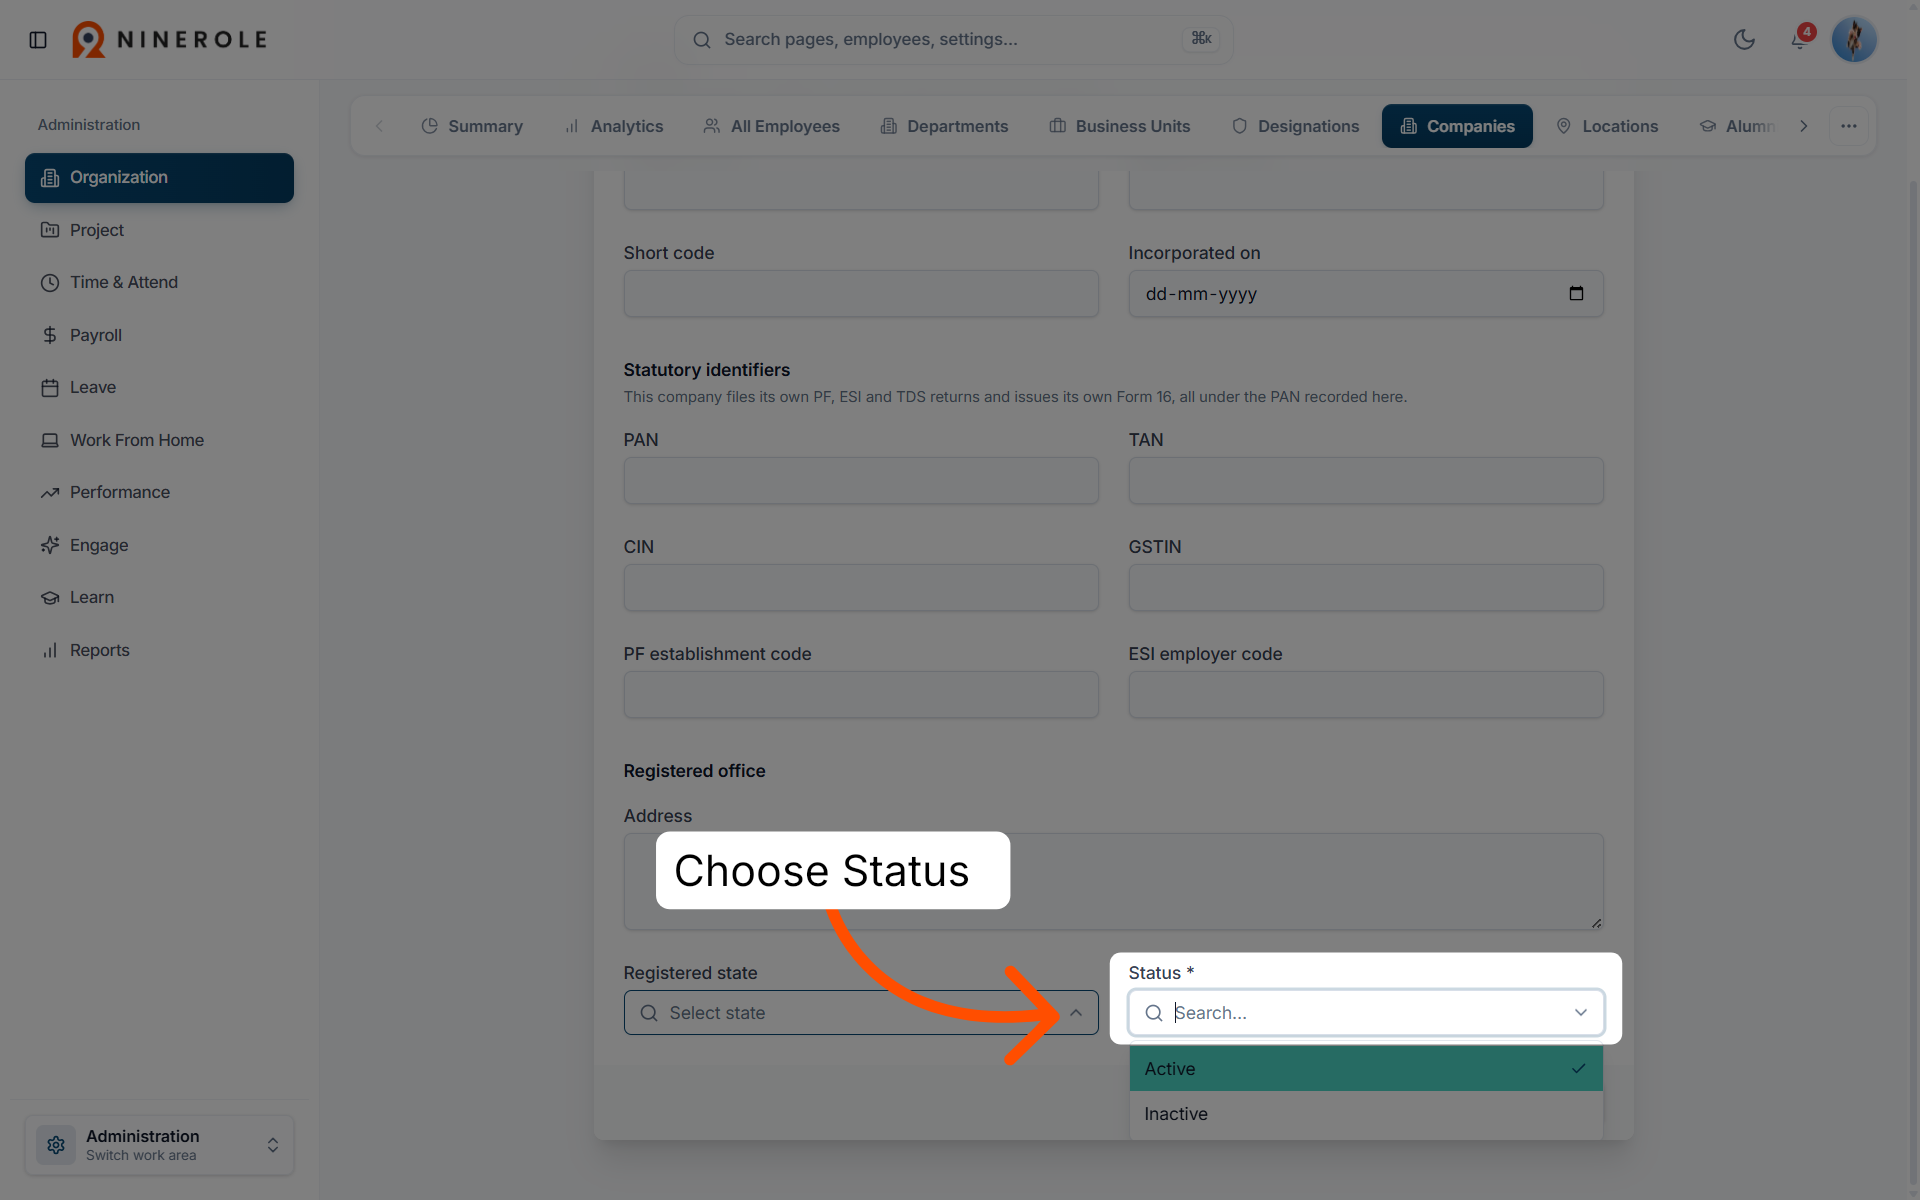Open the Designations tab
Image resolution: width=1920 pixels, height=1200 pixels.
[x=1295, y=126]
